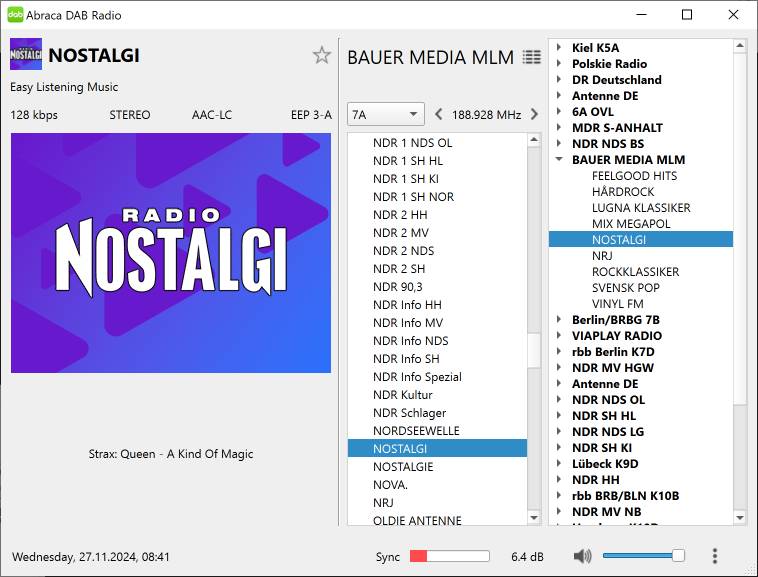The height and width of the screenshot is (577, 758).
Task: Expand the Kiel K5A ensemble
Action: tap(559, 48)
